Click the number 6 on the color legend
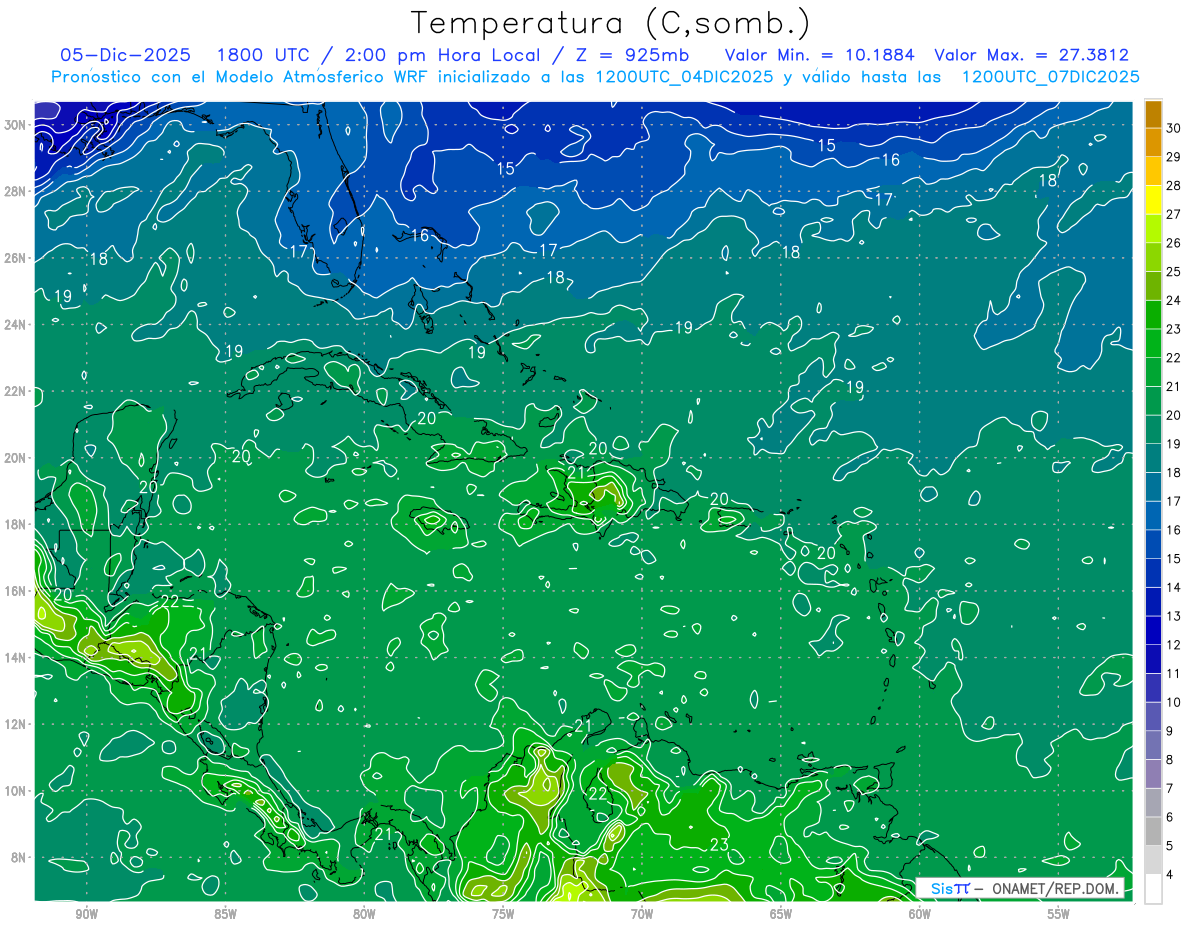The height and width of the screenshot is (927, 1200). tap(1171, 818)
